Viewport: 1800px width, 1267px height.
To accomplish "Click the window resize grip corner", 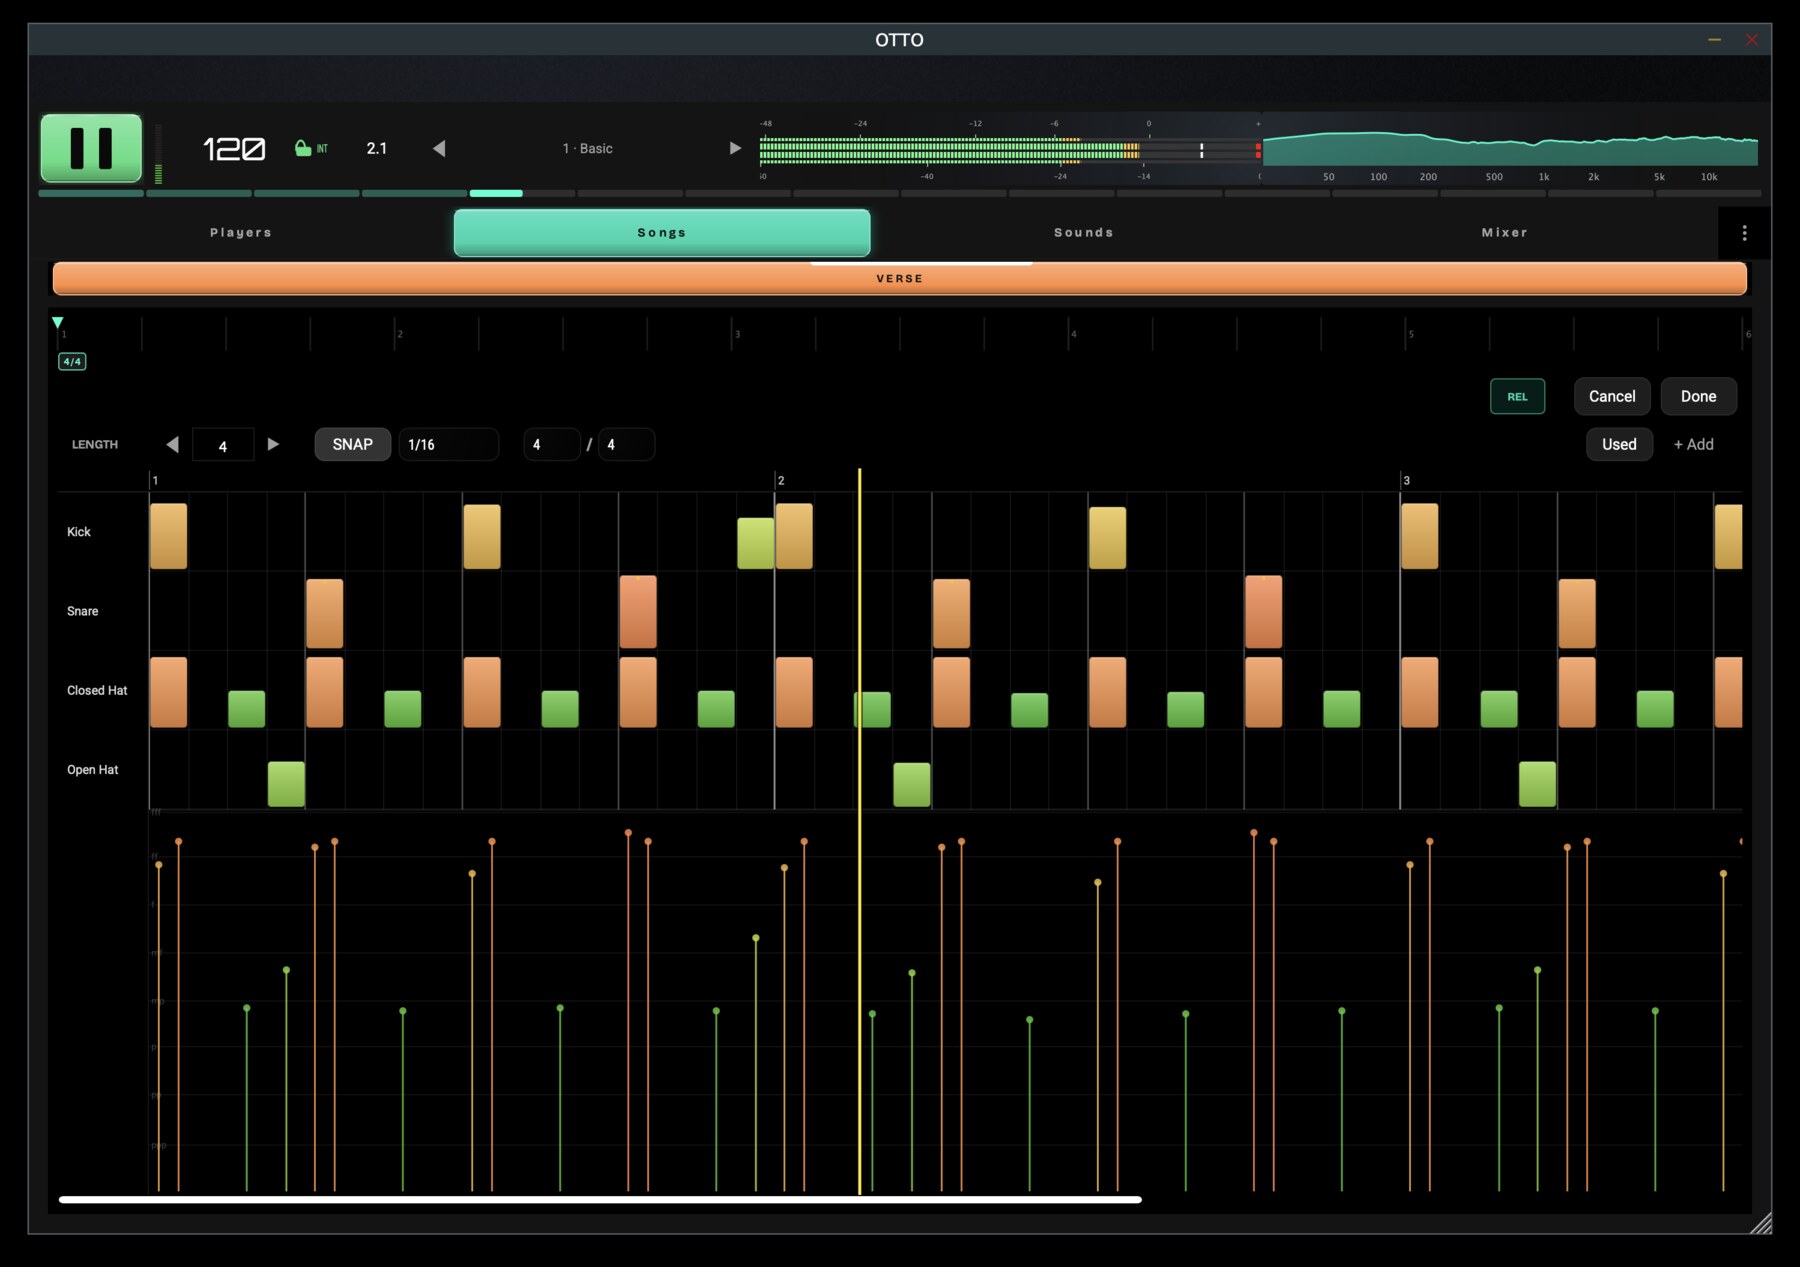I will tap(1761, 1223).
